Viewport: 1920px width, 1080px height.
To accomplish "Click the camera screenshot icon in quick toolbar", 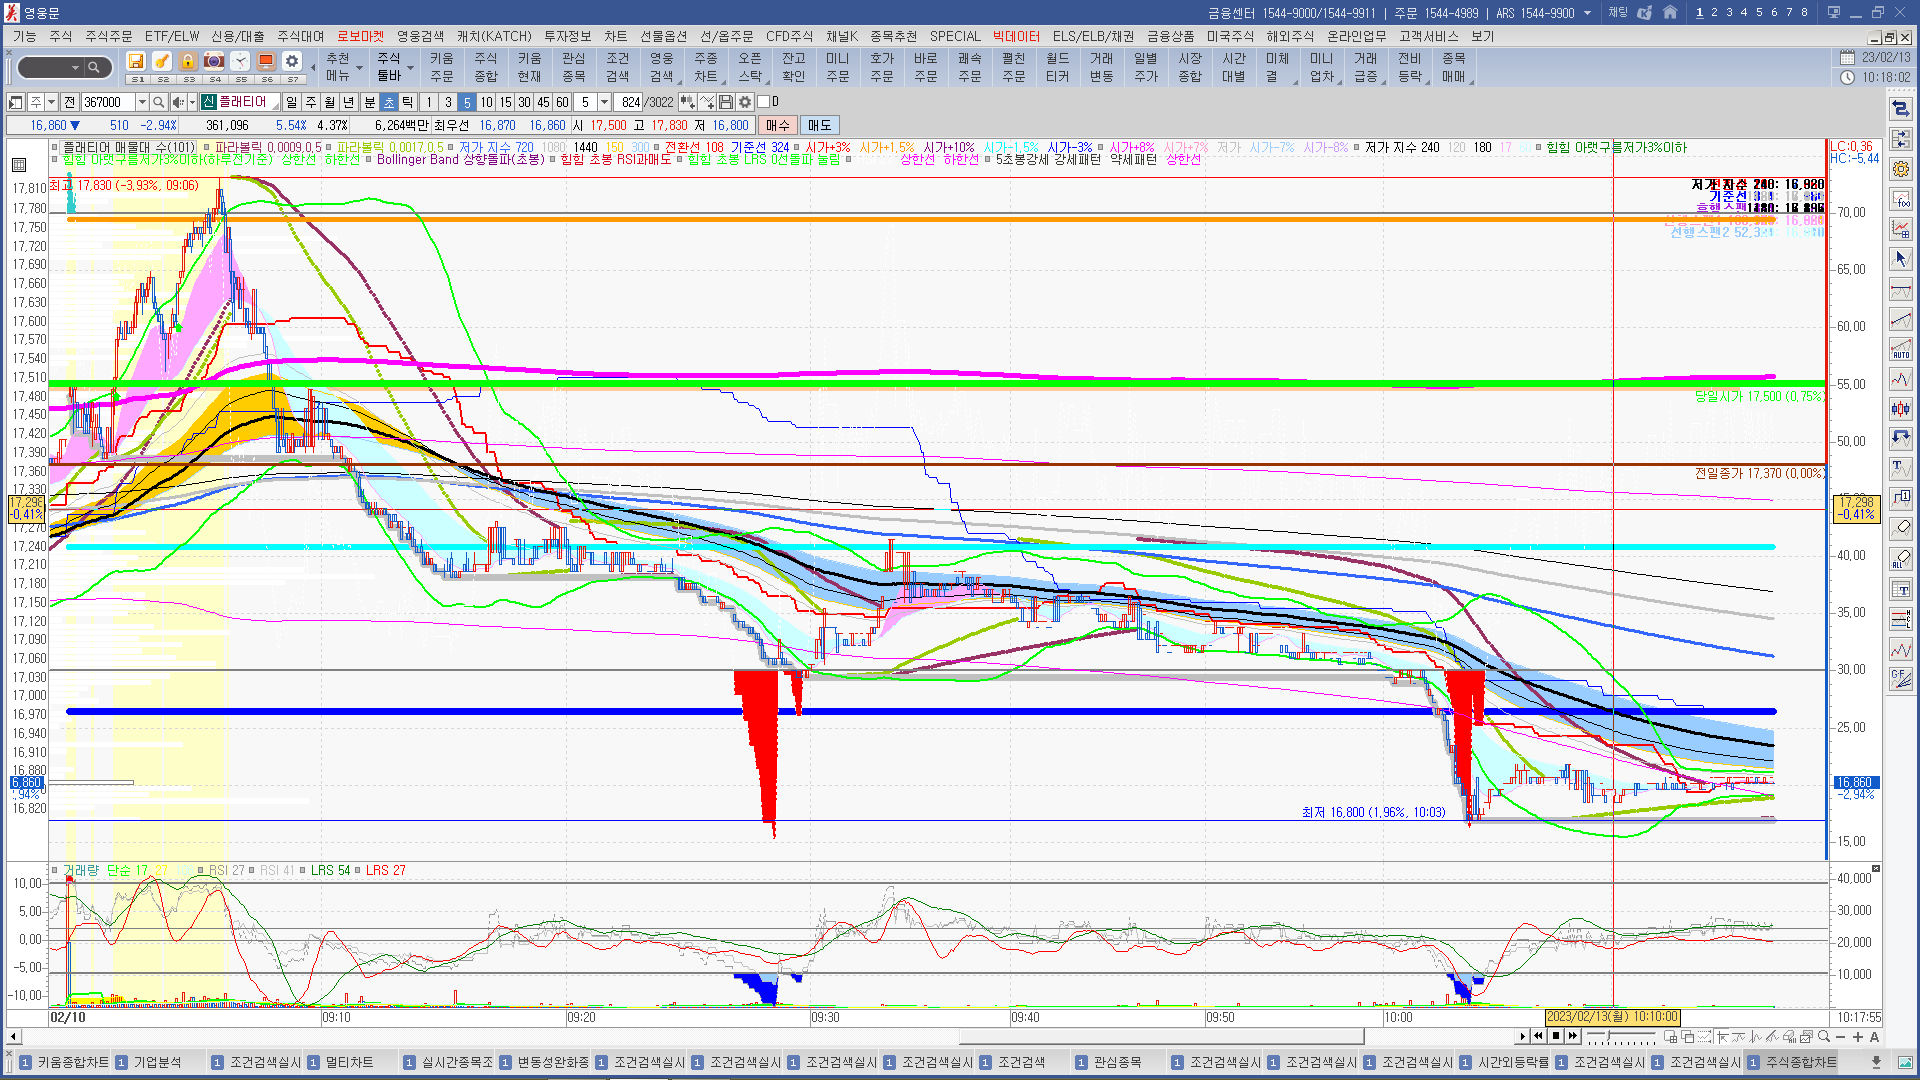I will [x=213, y=62].
